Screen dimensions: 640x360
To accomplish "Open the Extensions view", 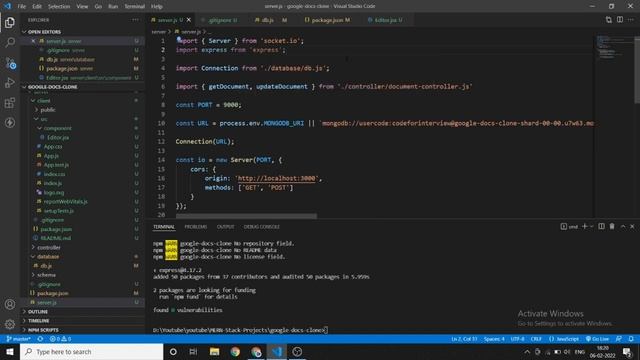I will click(x=10, y=102).
